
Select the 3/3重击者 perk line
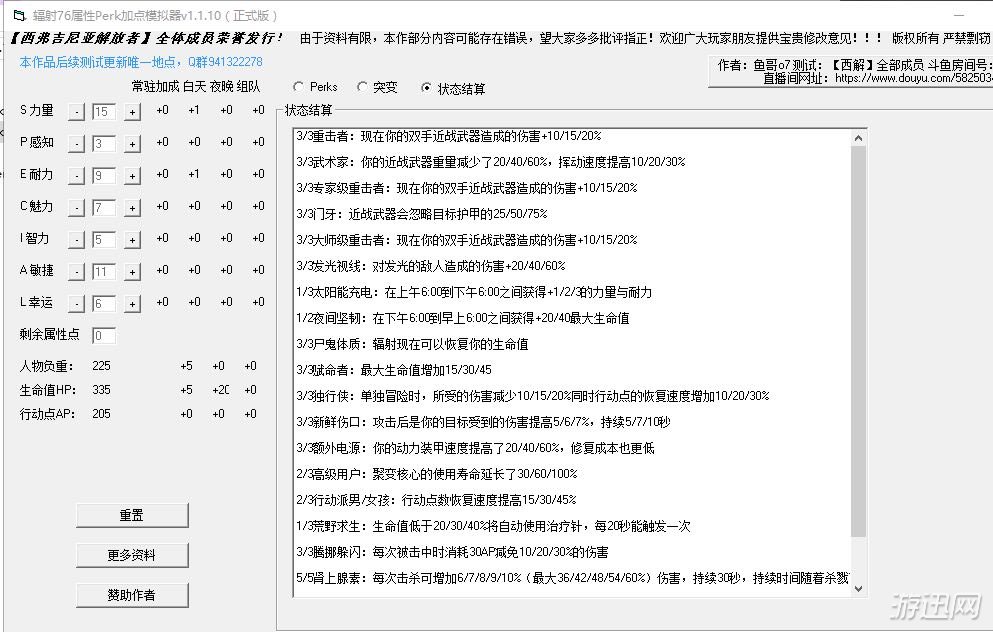click(x=448, y=136)
